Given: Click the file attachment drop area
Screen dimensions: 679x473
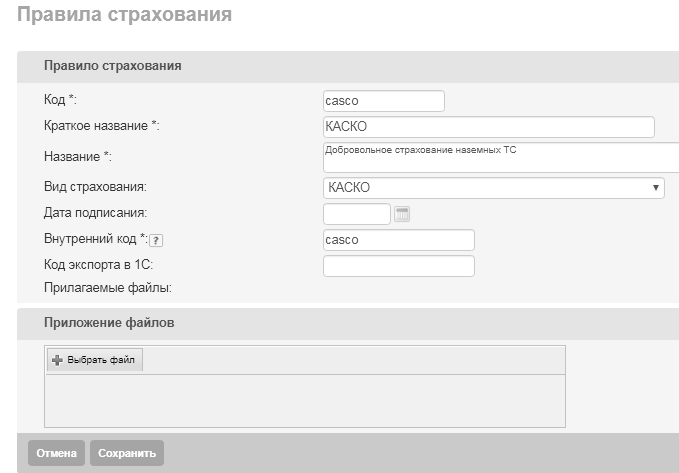Looking at the screenshot, I should (x=305, y=401).
